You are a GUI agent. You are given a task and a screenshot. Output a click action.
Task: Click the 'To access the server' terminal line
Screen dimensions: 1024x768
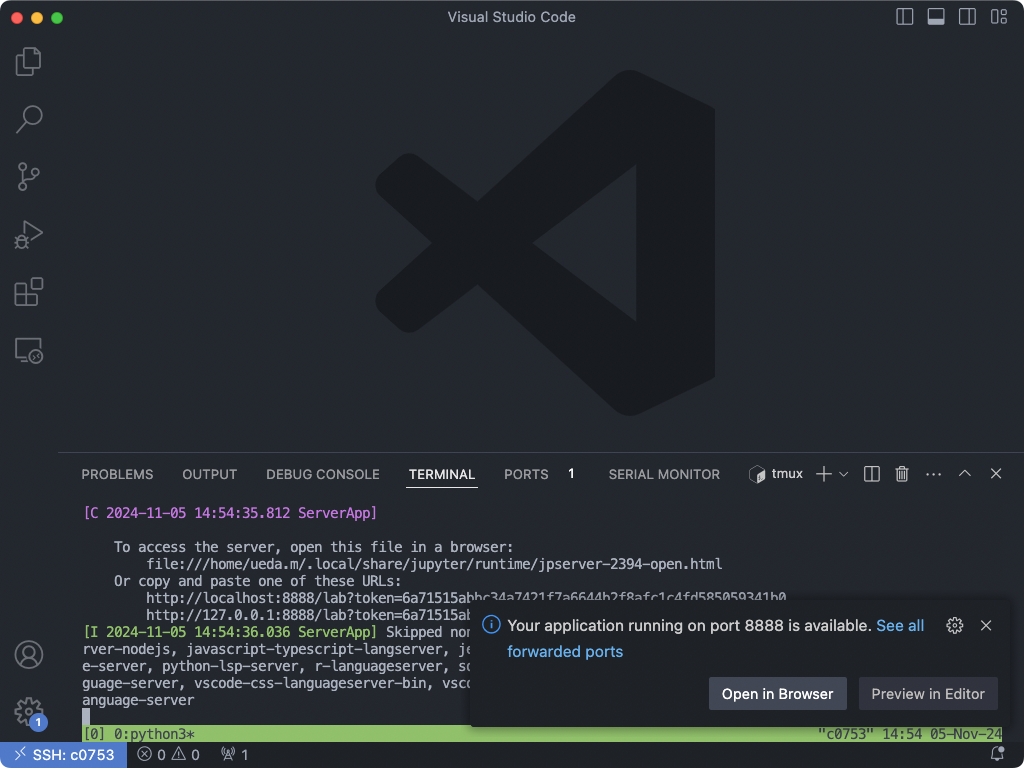(313, 547)
